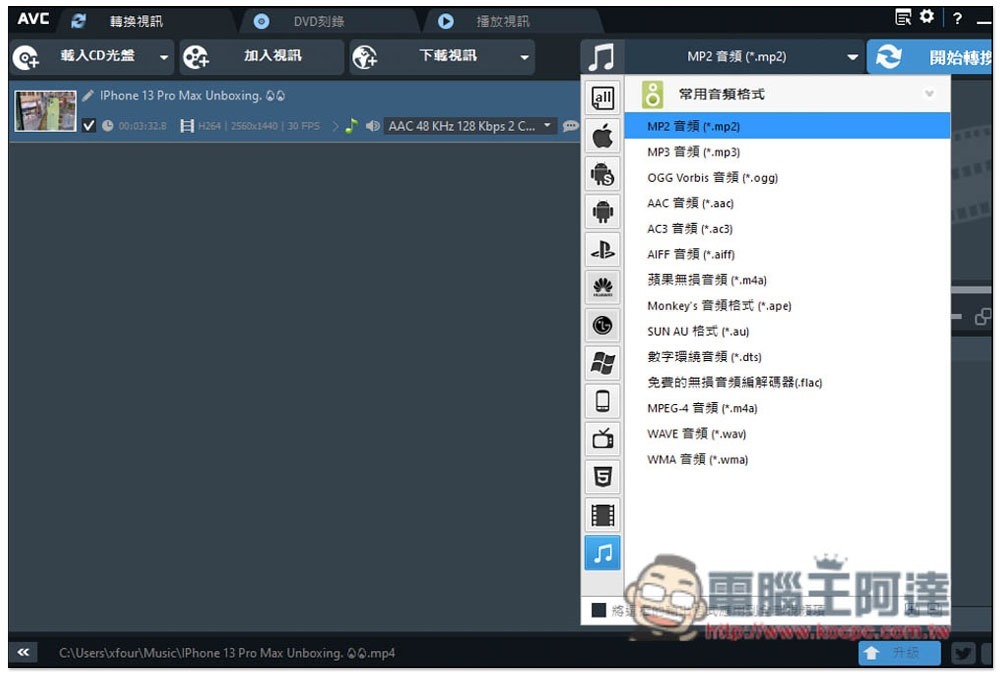Select the HTML5 format category icon
1000x675 pixels.
(x=602, y=477)
